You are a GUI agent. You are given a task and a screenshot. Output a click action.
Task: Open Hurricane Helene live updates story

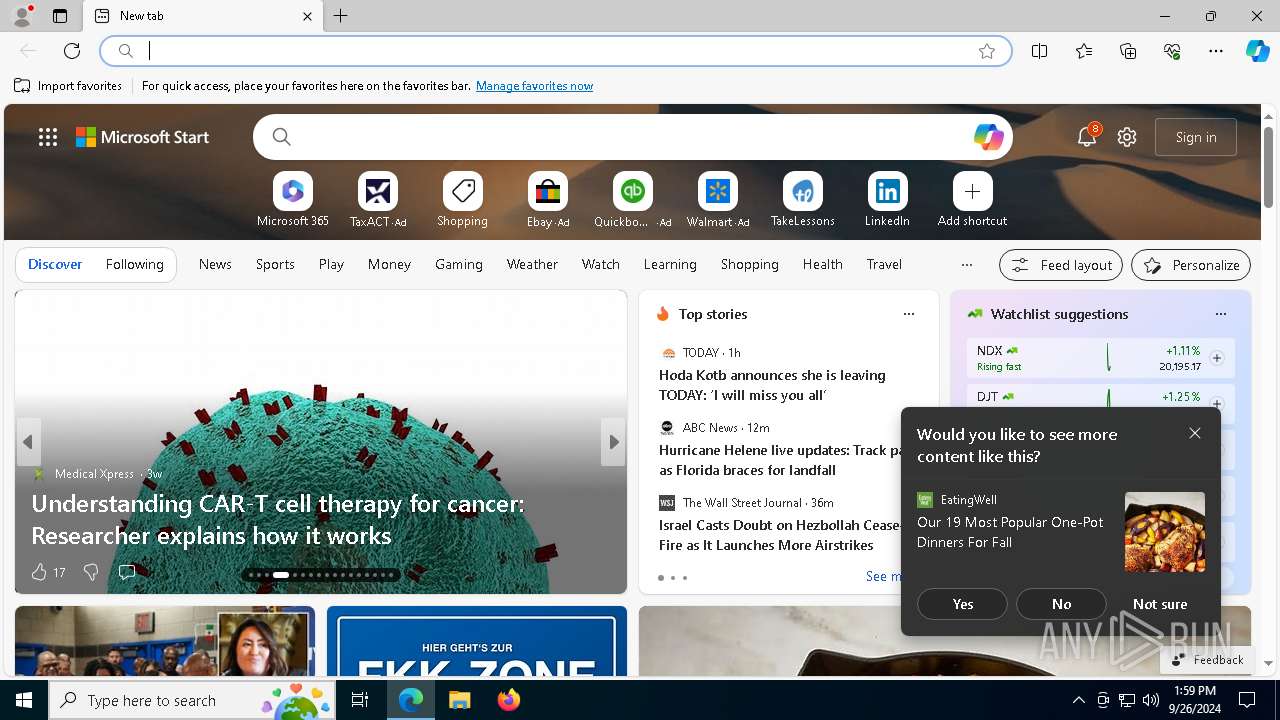(x=778, y=460)
